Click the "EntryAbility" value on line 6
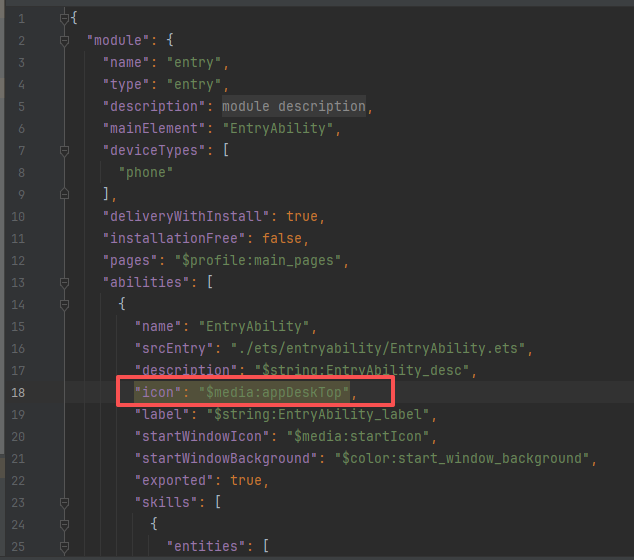The image size is (634, 560). [x=278, y=129]
